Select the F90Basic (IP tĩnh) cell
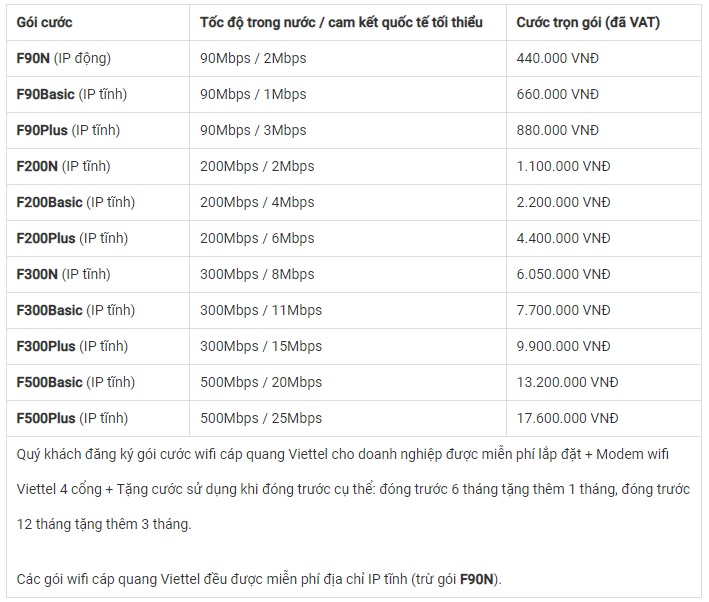The height and width of the screenshot is (602, 709). (x=98, y=94)
